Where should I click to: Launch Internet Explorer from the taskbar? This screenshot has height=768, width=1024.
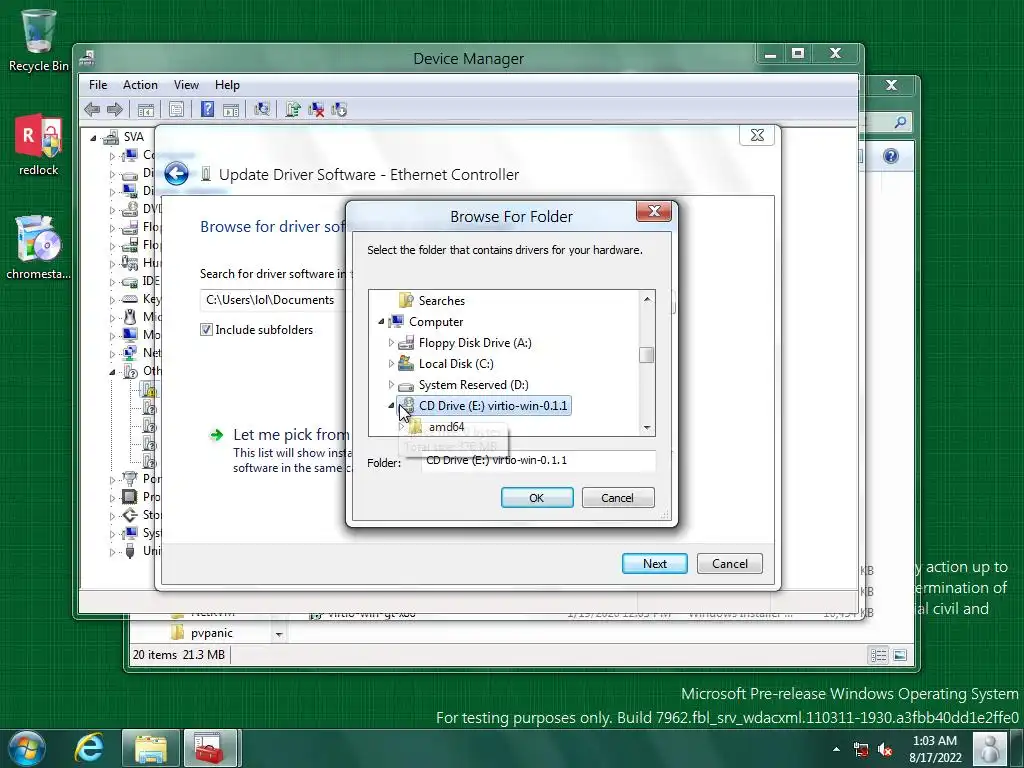[88, 748]
